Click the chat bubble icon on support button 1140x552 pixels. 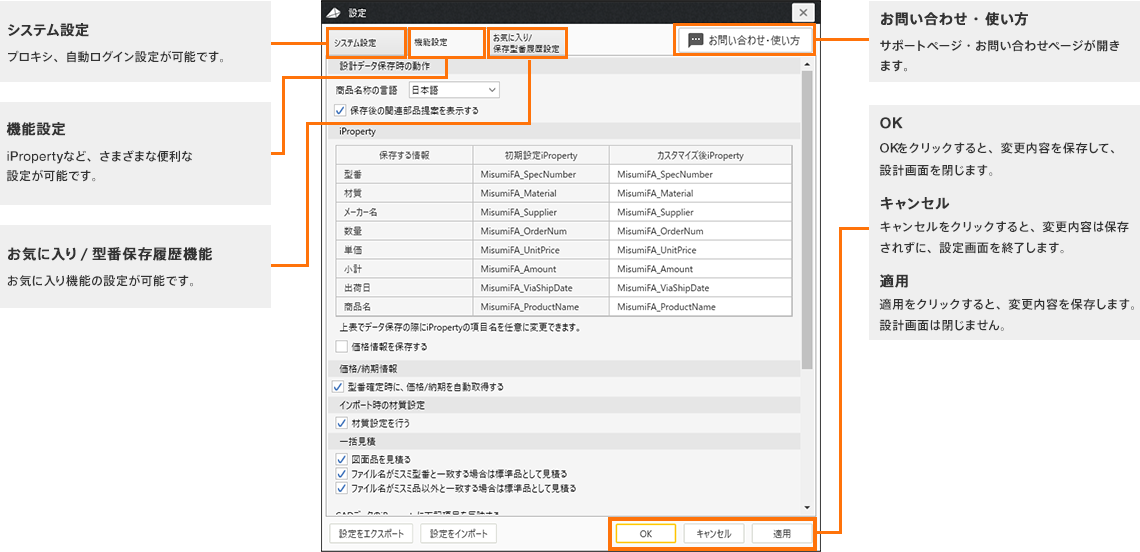(696, 41)
